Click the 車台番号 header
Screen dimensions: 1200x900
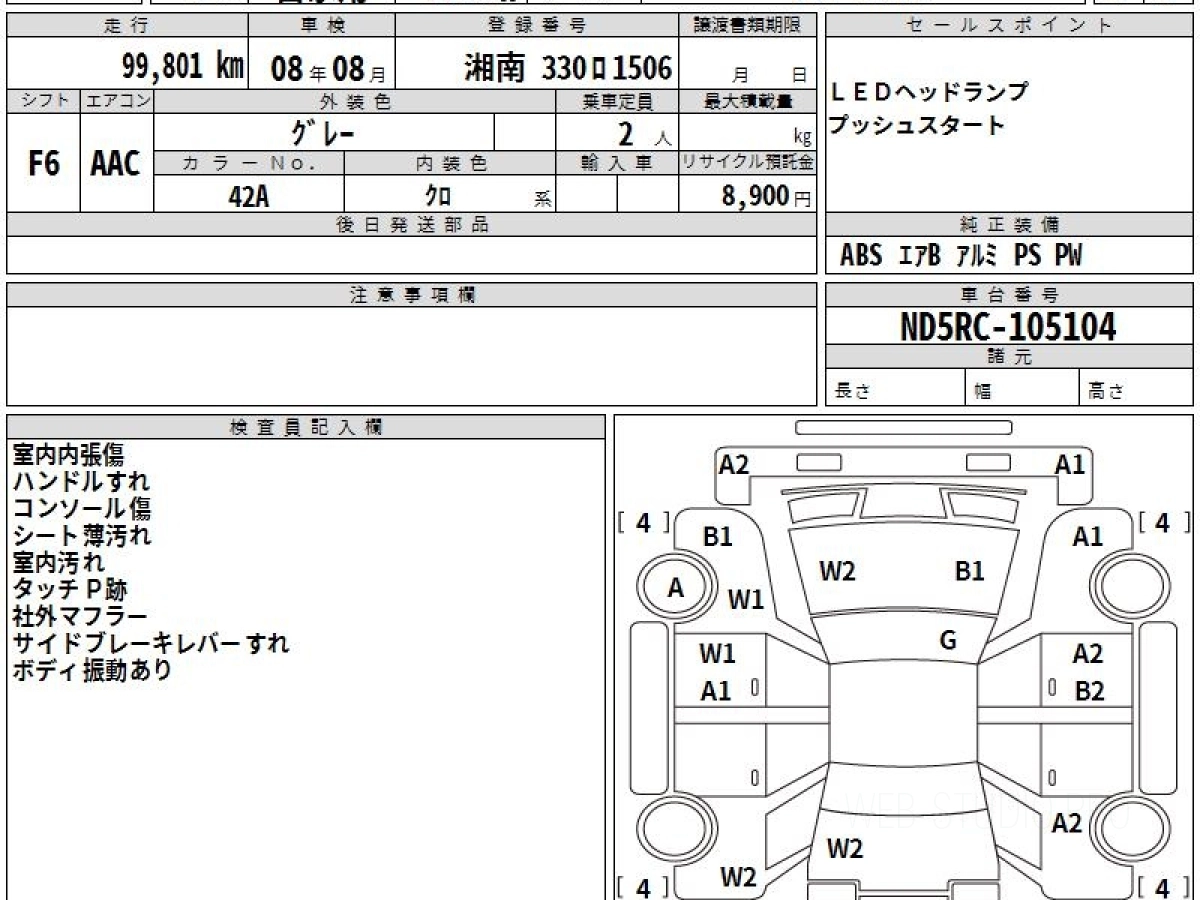pos(1010,295)
